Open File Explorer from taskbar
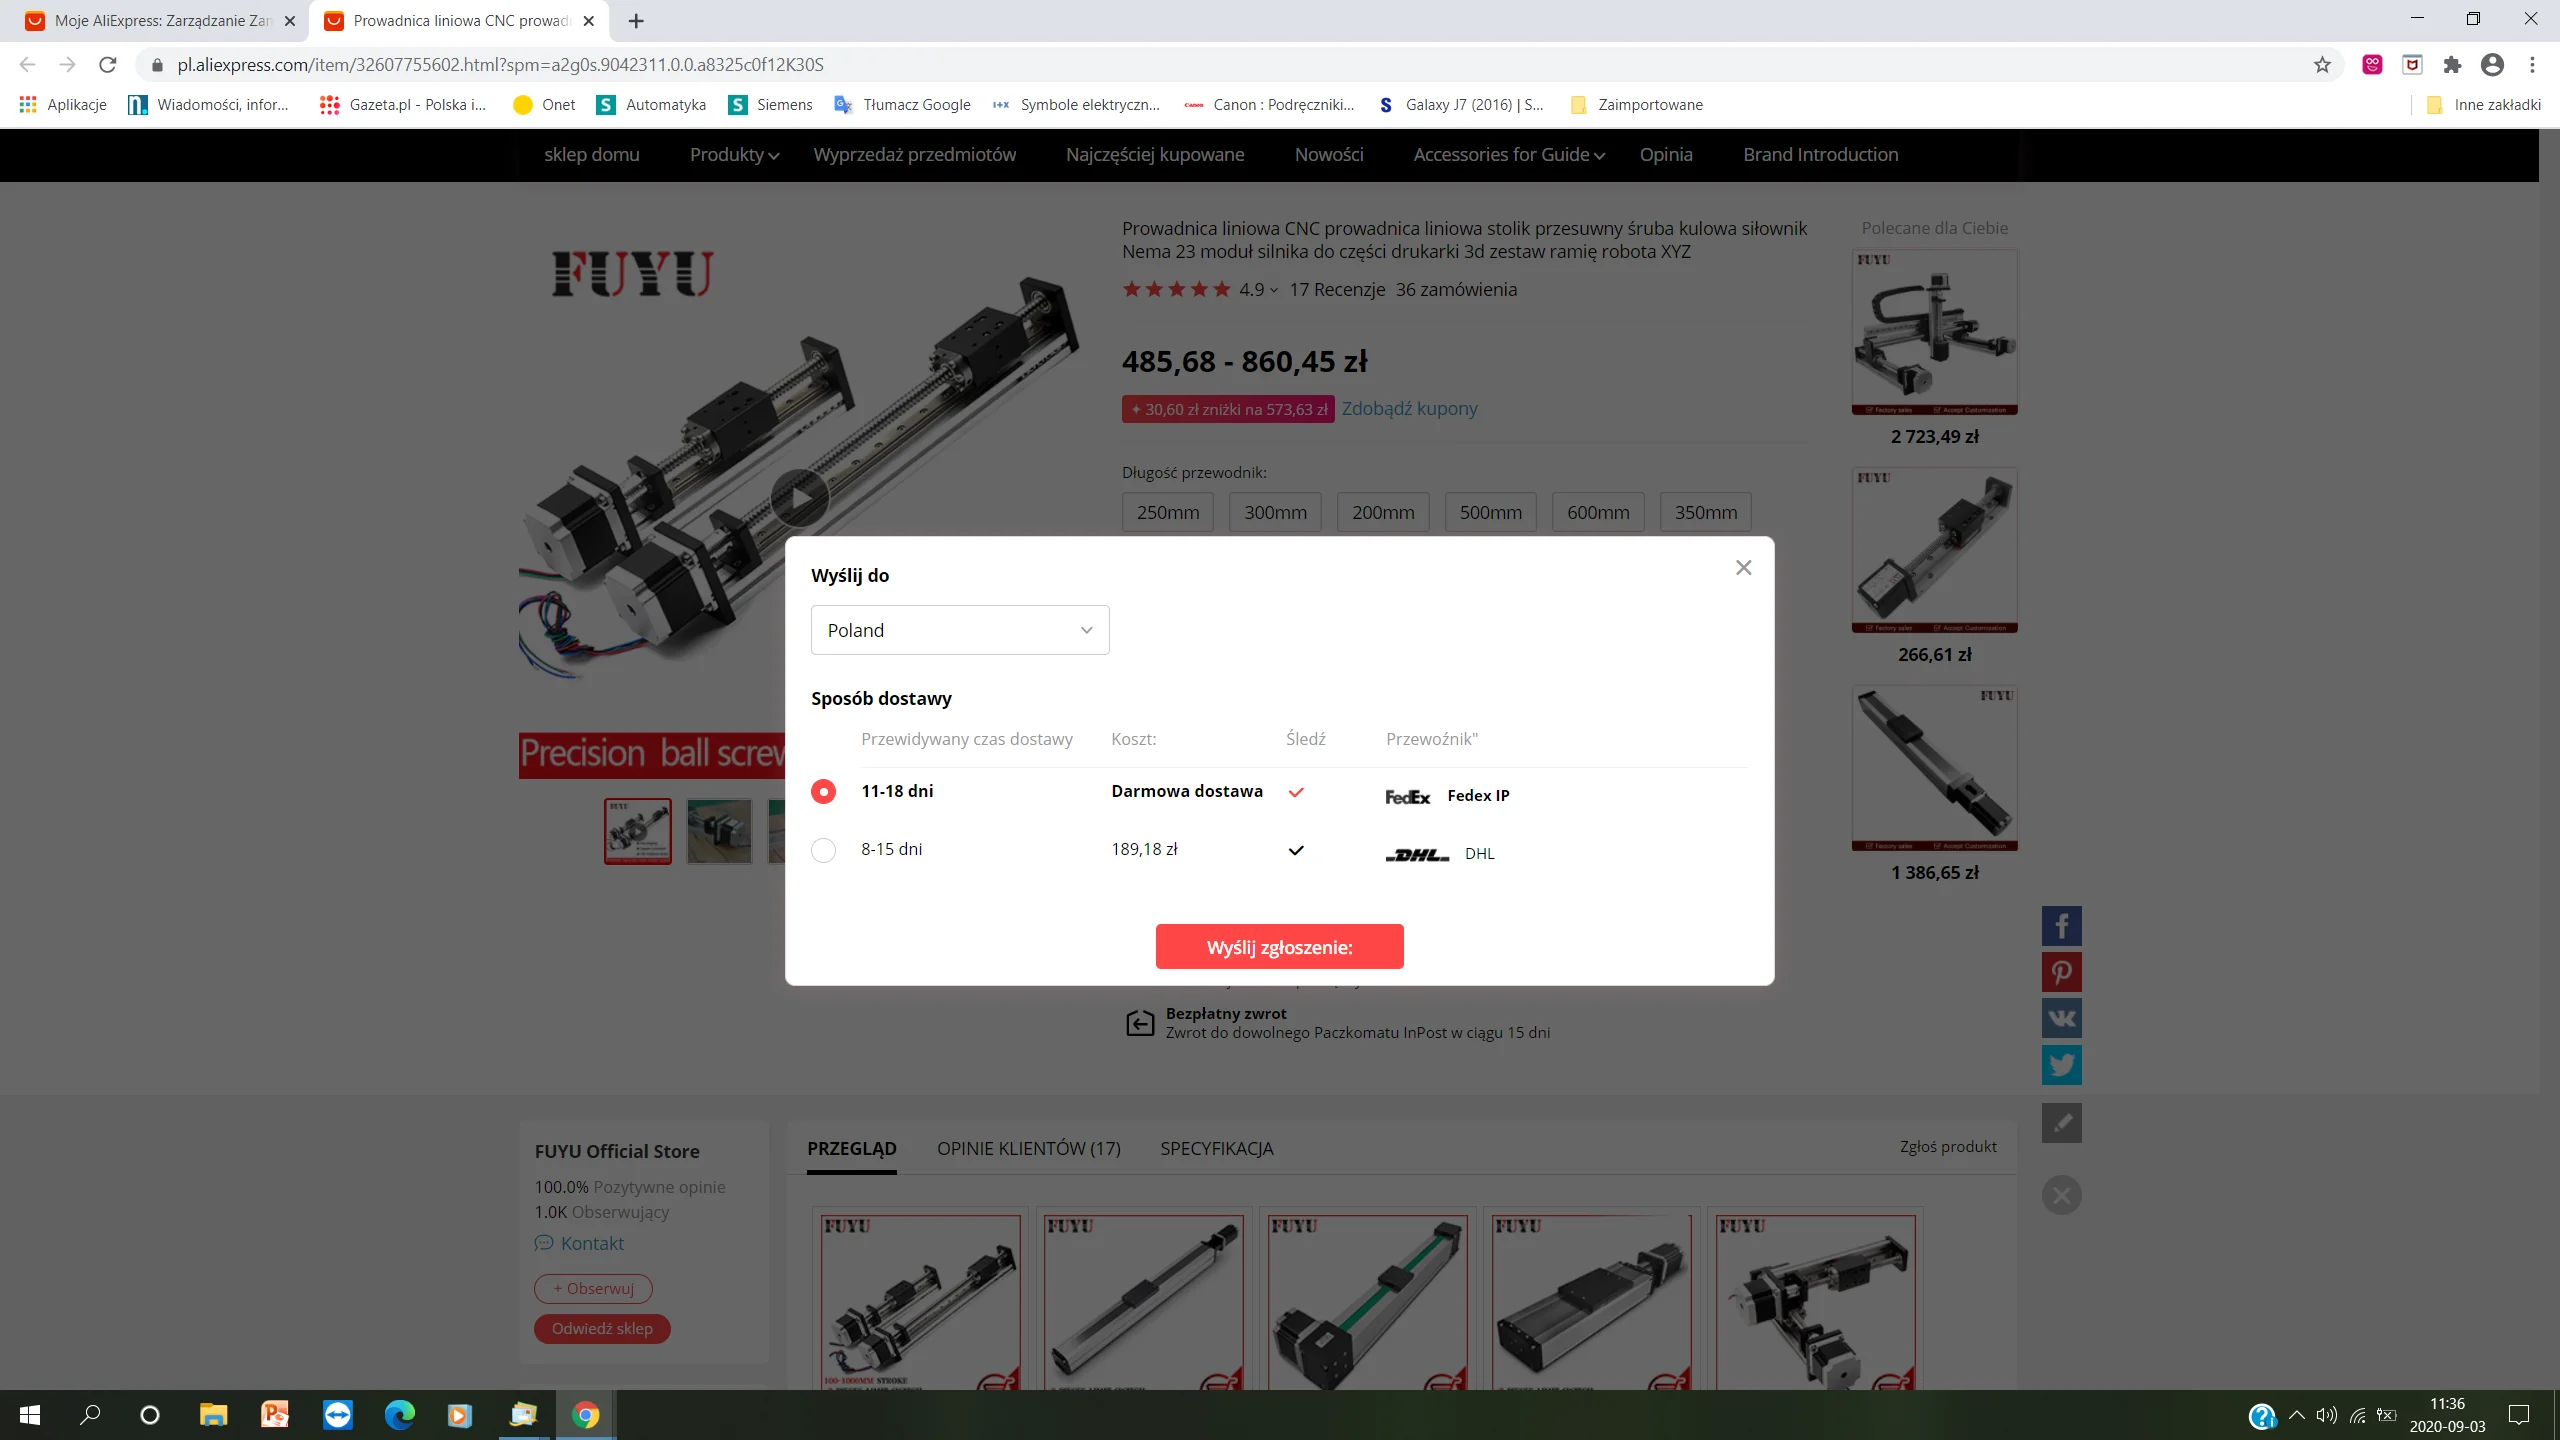The image size is (2560, 1440). [213, 1415]
